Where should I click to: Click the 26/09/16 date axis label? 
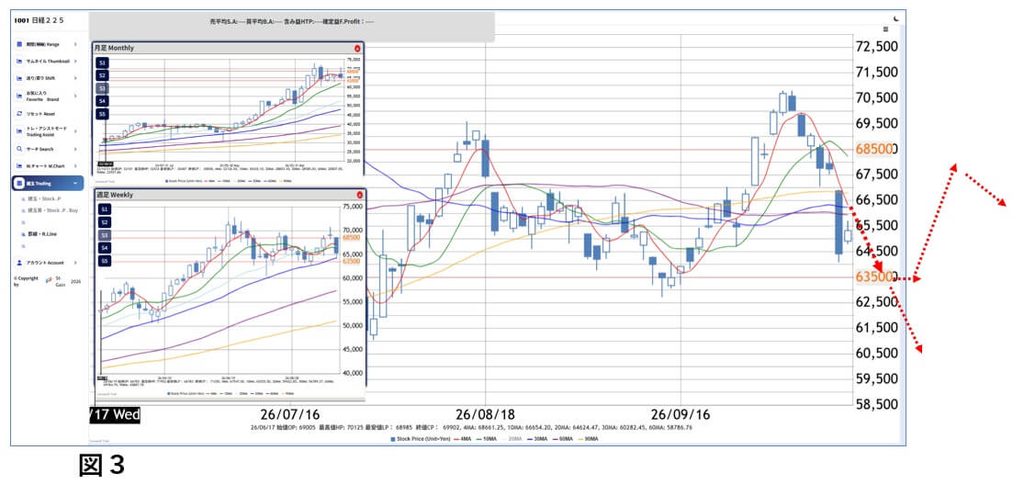click(680, 415)
